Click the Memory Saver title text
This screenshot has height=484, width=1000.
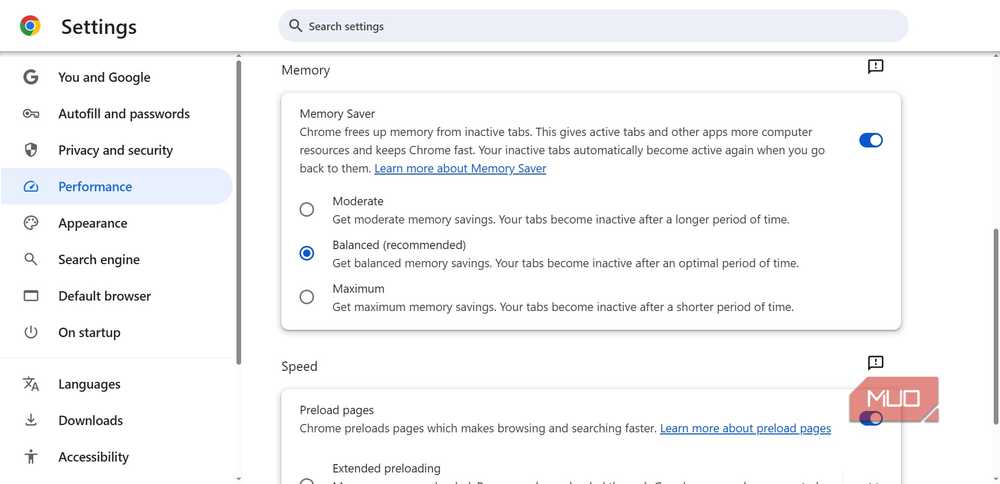337,114
